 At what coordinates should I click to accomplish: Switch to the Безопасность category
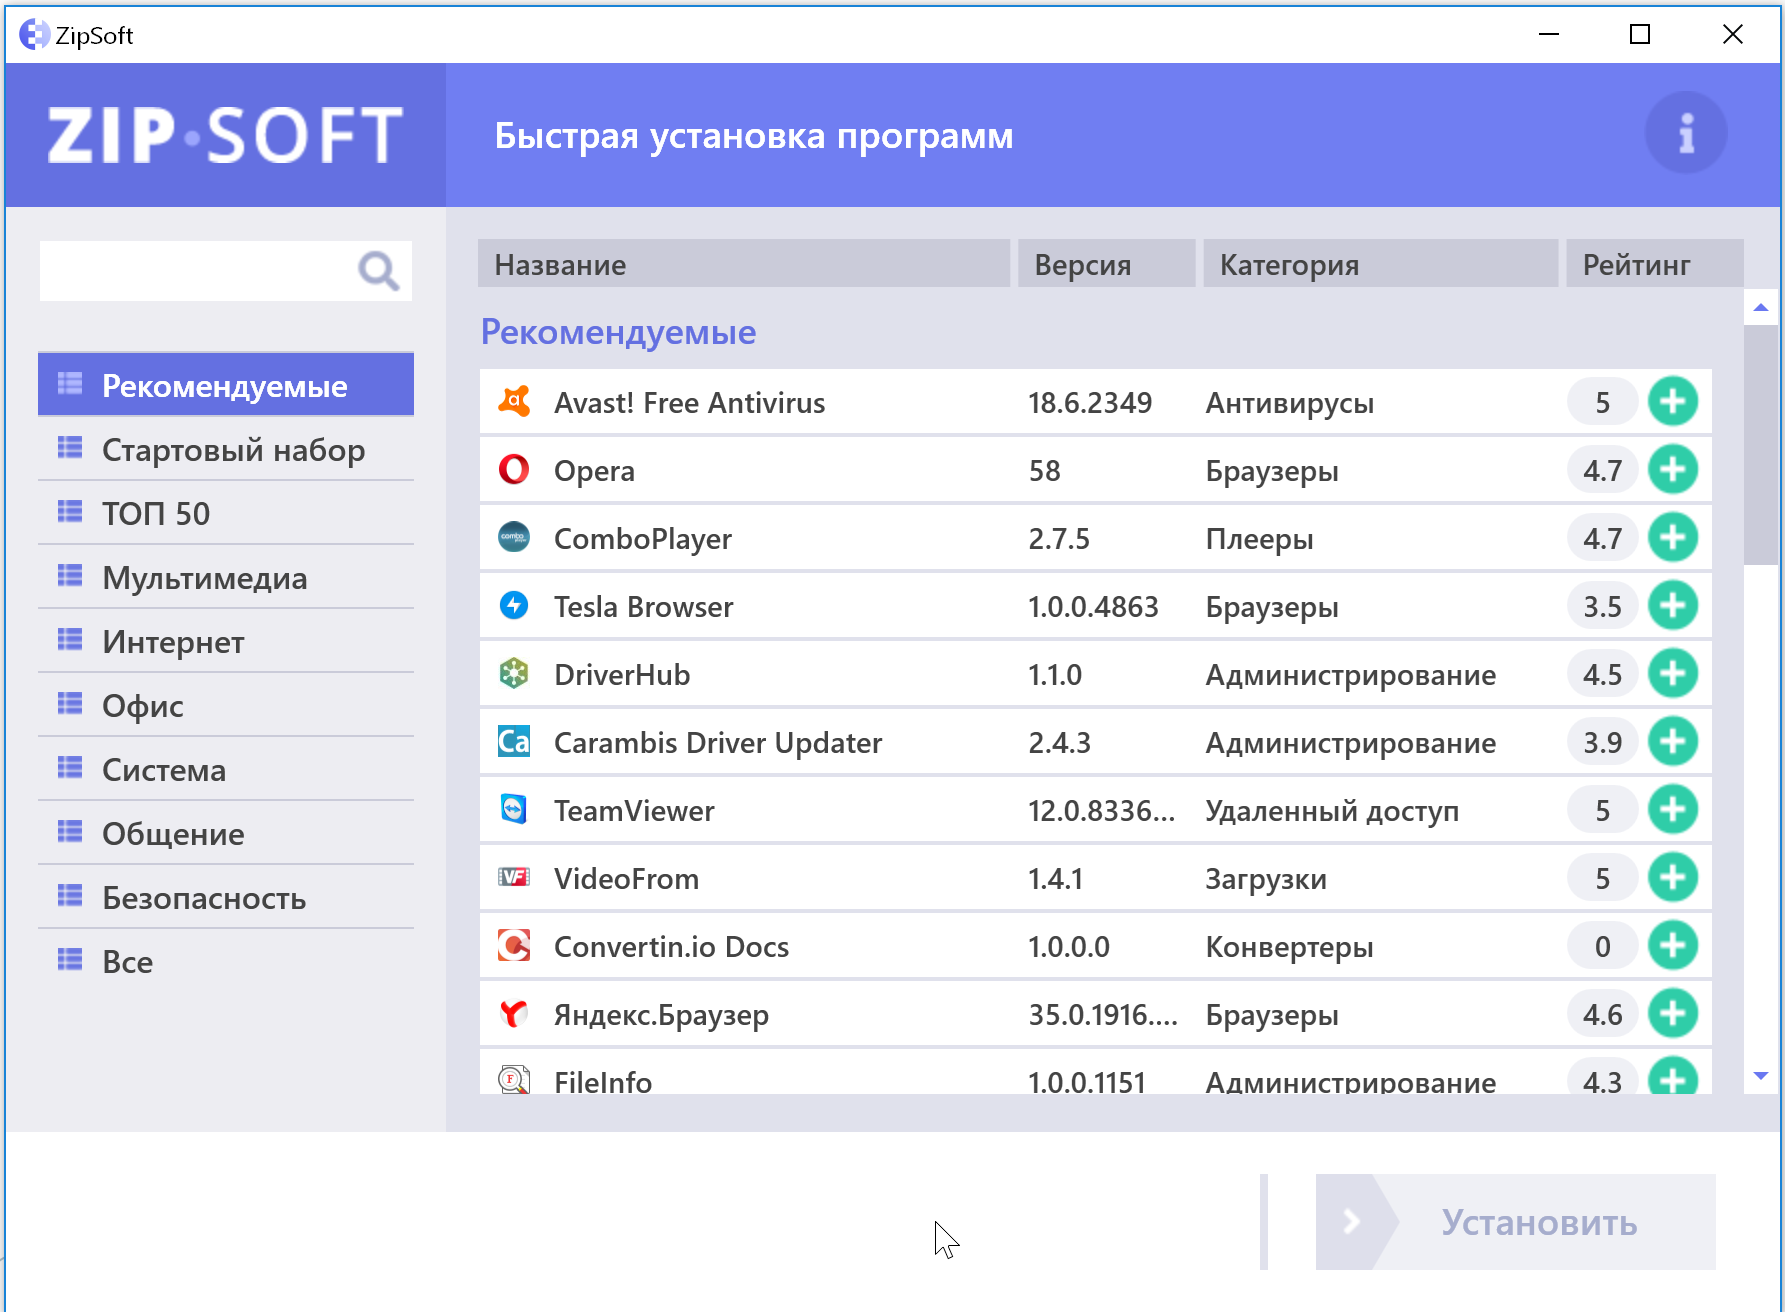(x=226, y=898)
